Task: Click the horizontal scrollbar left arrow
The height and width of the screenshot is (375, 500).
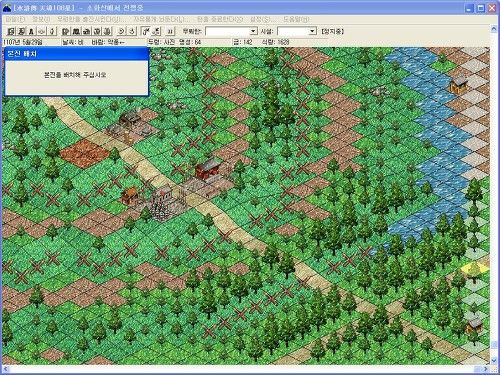Action: point(6,369)
